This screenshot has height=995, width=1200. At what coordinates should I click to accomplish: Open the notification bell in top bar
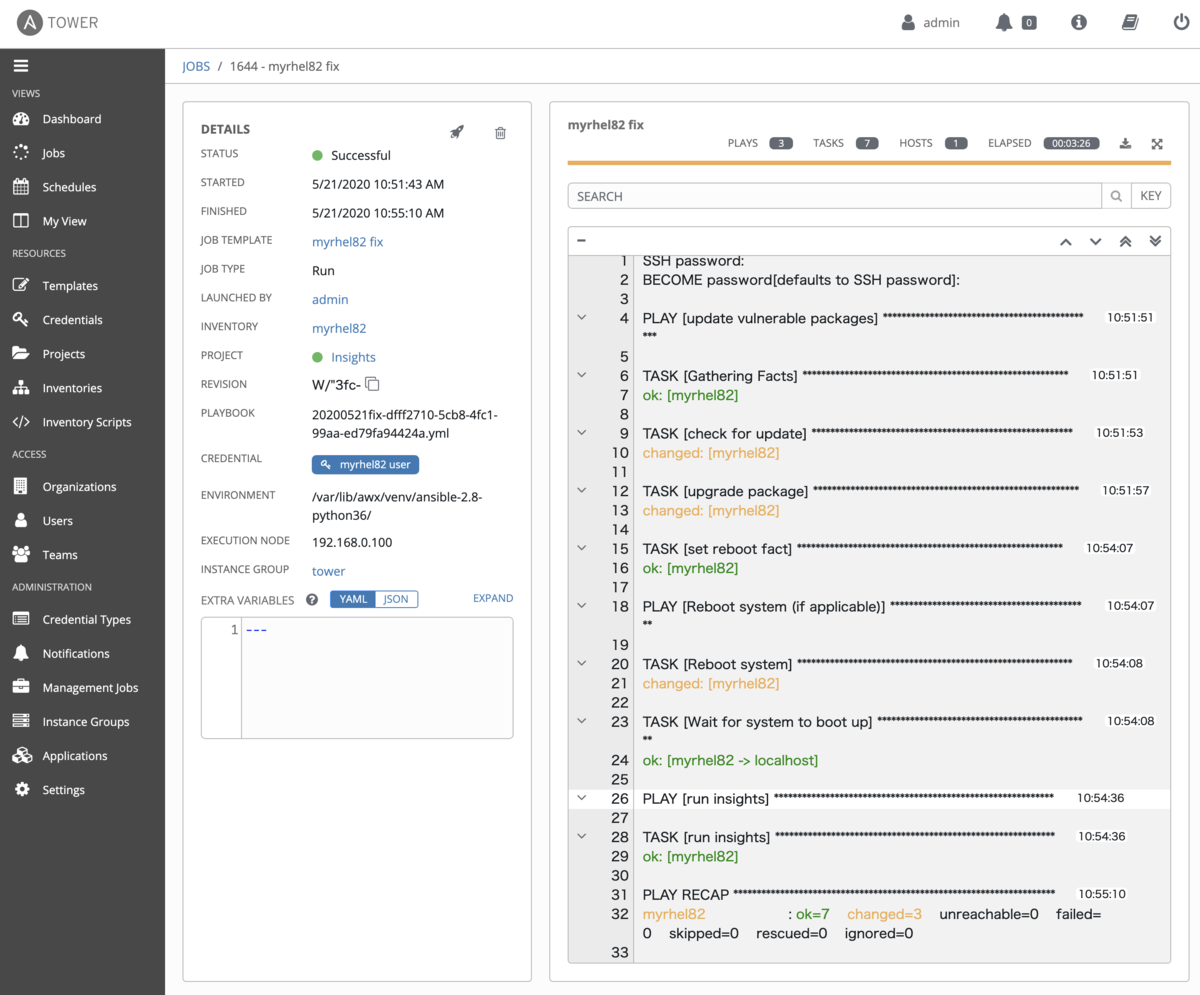click(x=1004, y=22)
